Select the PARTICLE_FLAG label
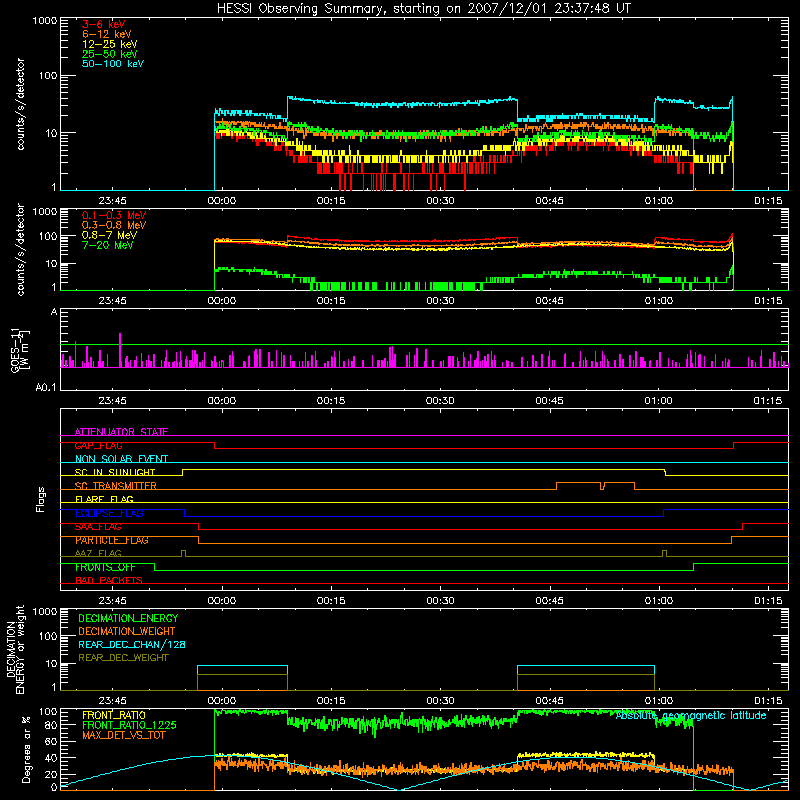Screen dimensions: 800x800 [112, 540]
